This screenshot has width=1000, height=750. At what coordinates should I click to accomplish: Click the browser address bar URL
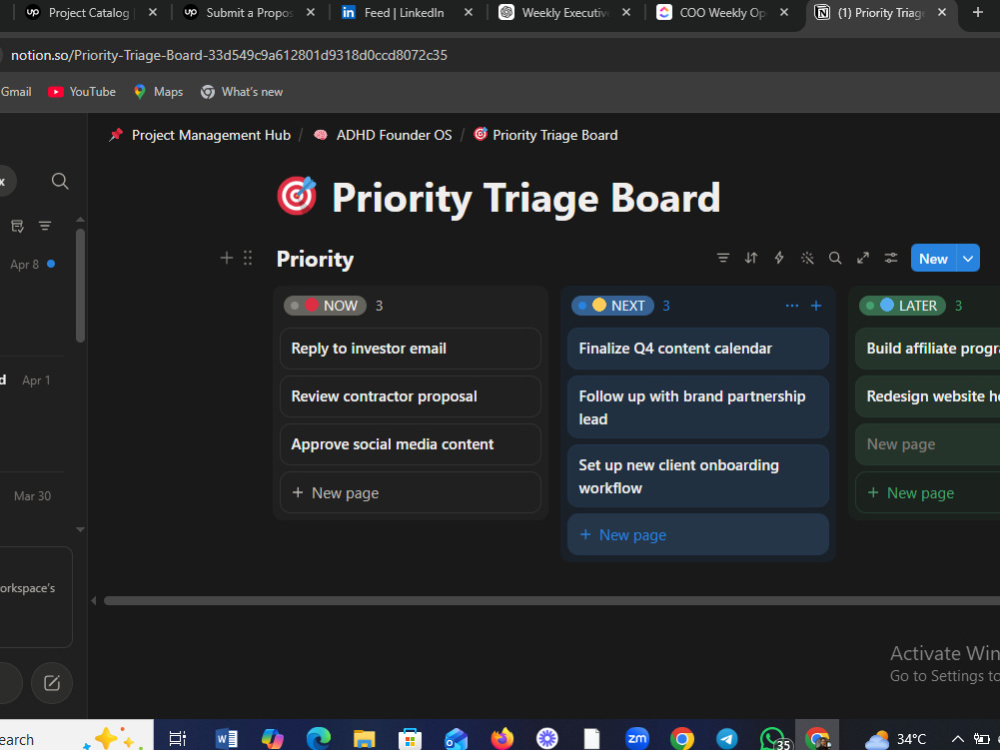(x=229, y=55)
